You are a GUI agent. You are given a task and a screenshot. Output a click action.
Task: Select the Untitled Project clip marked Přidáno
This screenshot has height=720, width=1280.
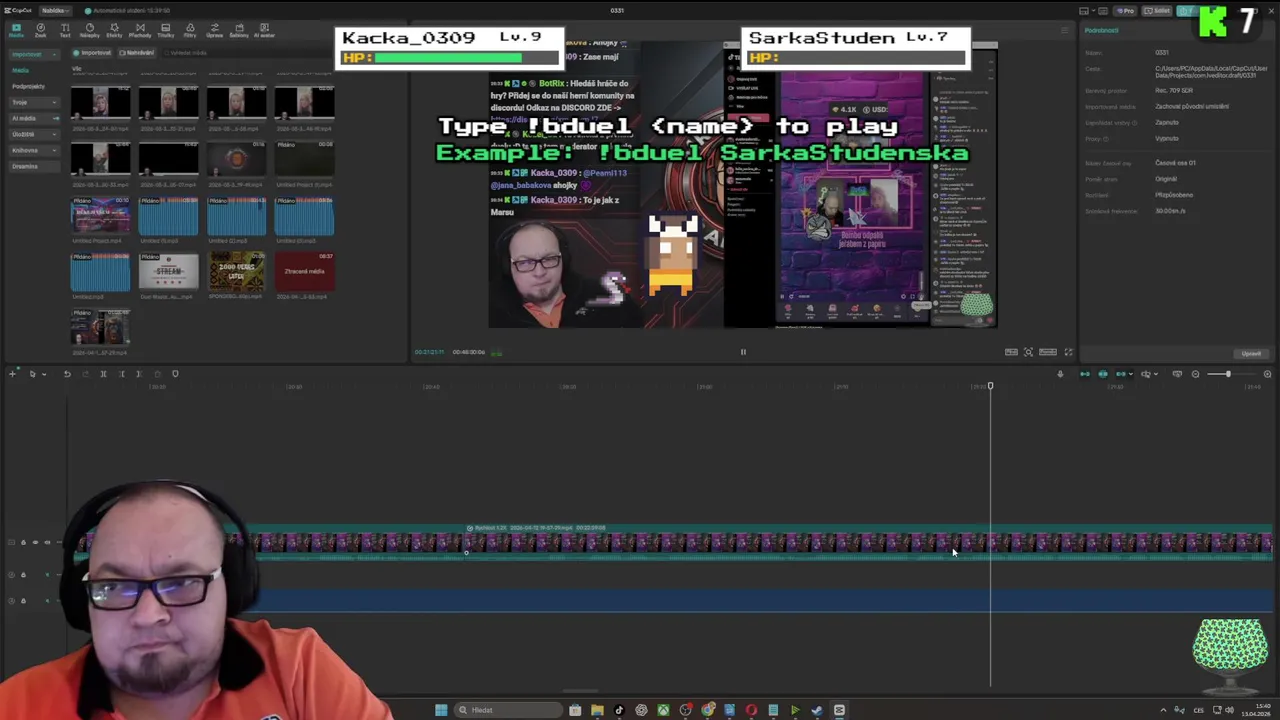(100, 215)
